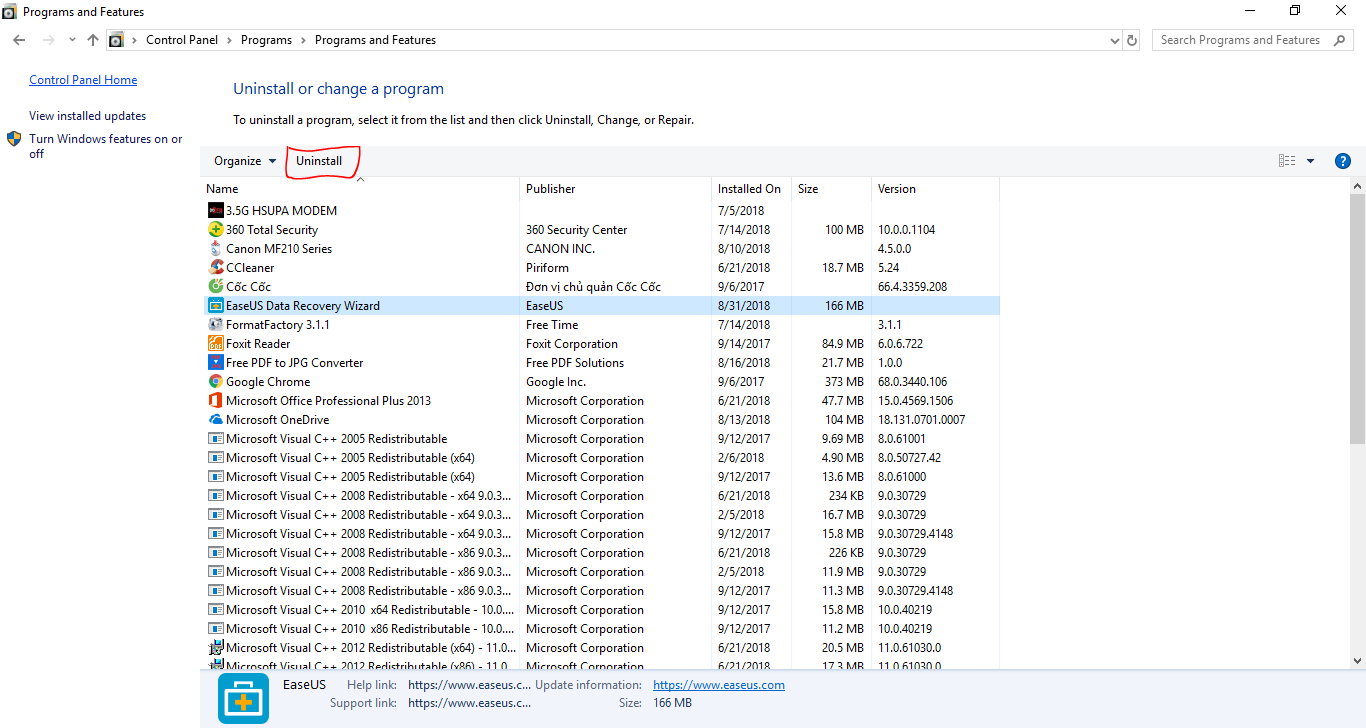
Task: Expand the chevron after Control Panel breadcrumb
Action: 228,40
